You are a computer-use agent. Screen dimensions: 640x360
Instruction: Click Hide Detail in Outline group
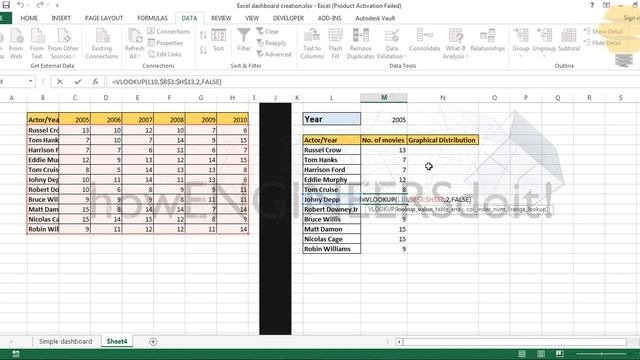(602, 43)
